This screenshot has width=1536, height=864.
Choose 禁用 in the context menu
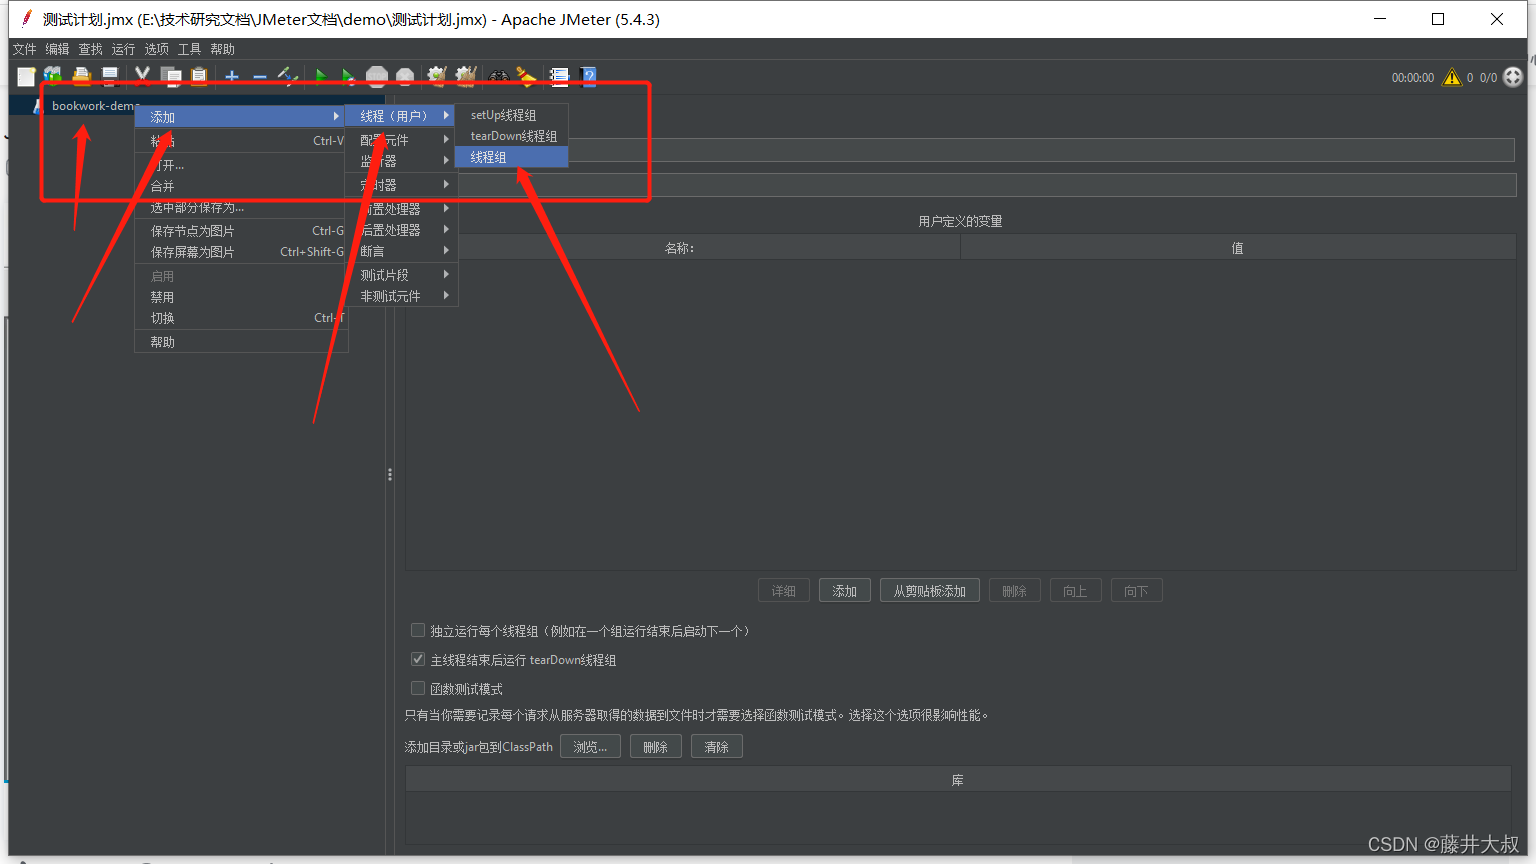click(x=241, y=297)
